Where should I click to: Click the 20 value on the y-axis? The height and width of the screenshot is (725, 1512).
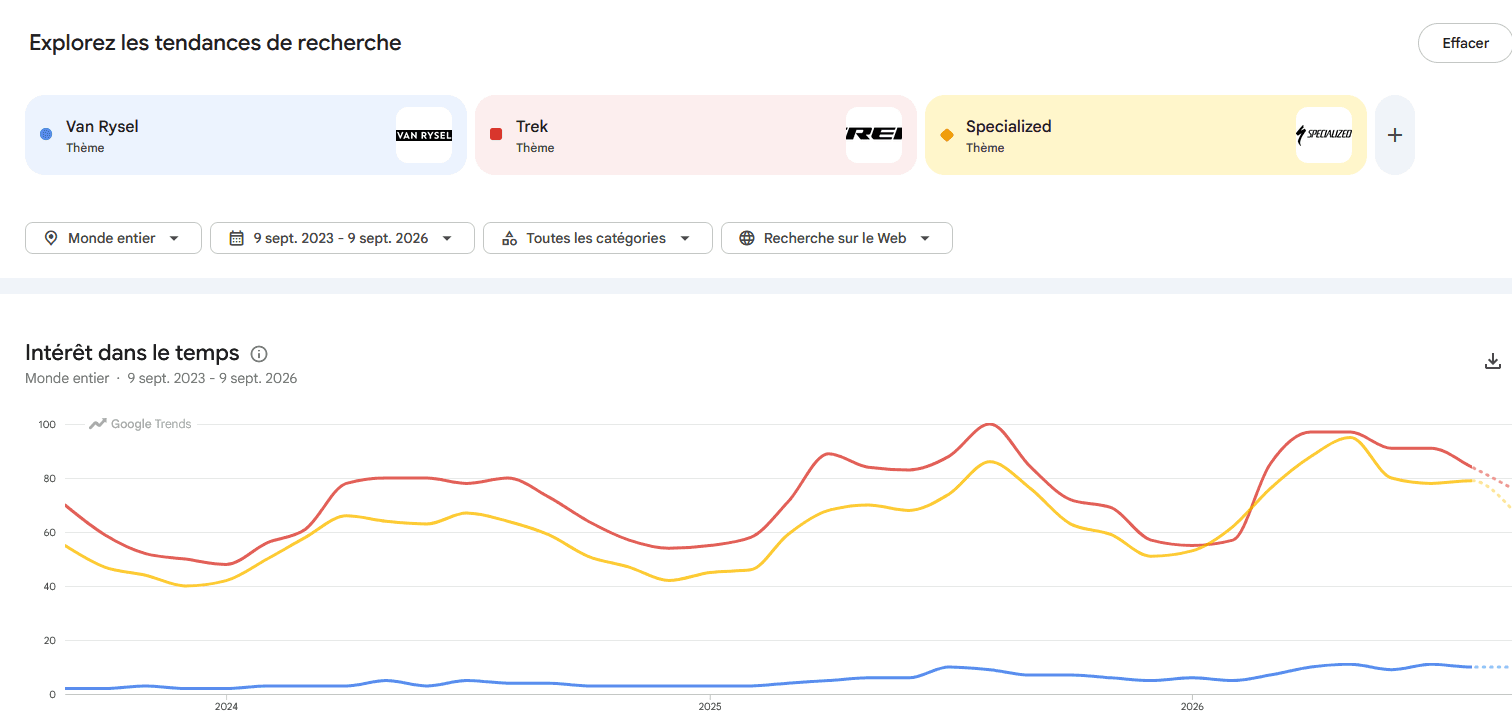(x=49, y=641)
